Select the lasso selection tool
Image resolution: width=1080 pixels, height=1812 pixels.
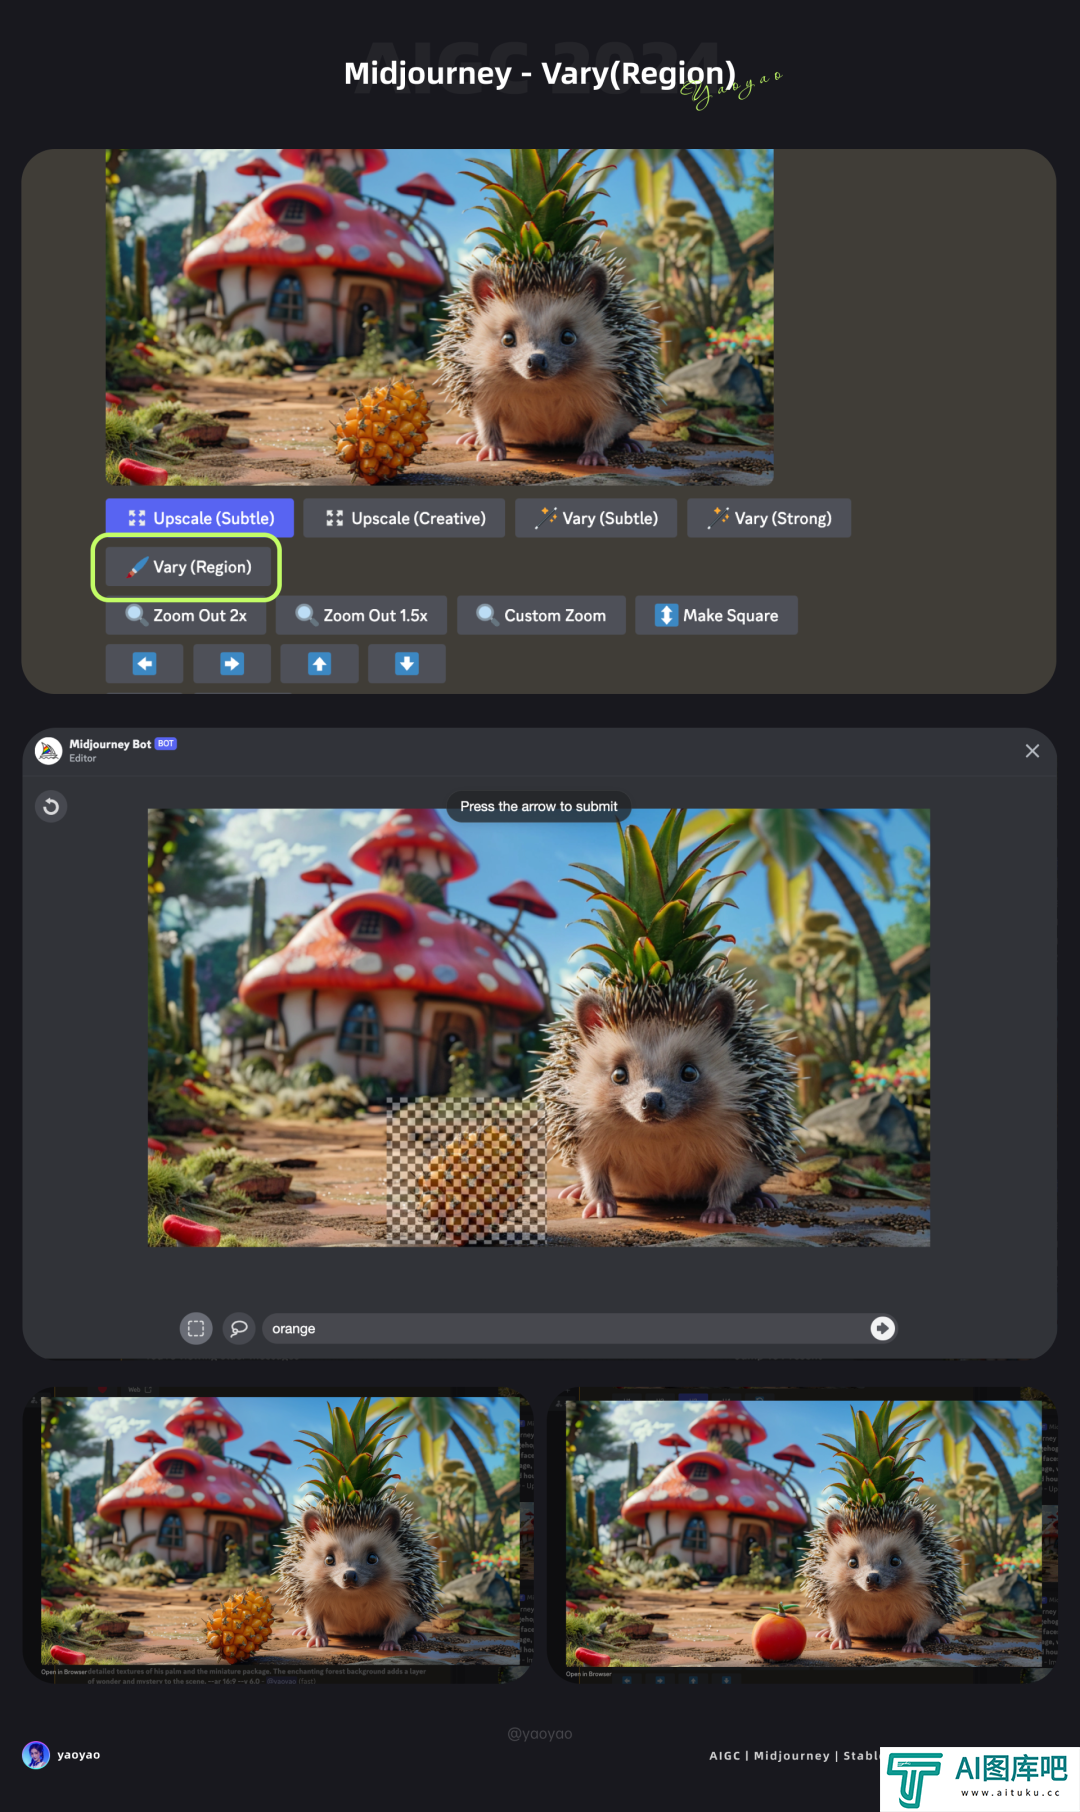coord(239,1328)
